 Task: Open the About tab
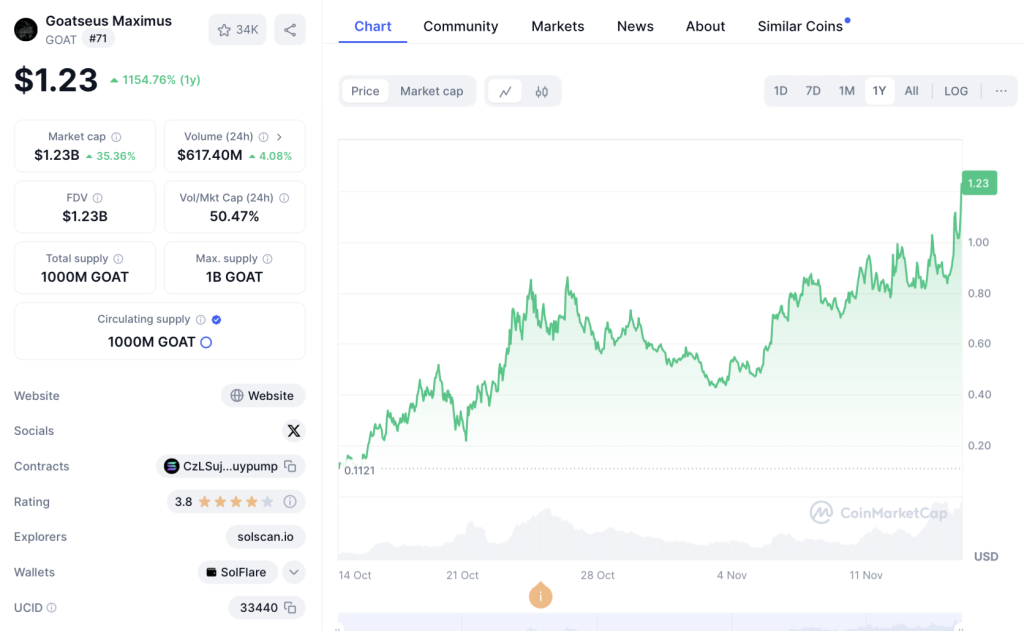tap(705, 27)
